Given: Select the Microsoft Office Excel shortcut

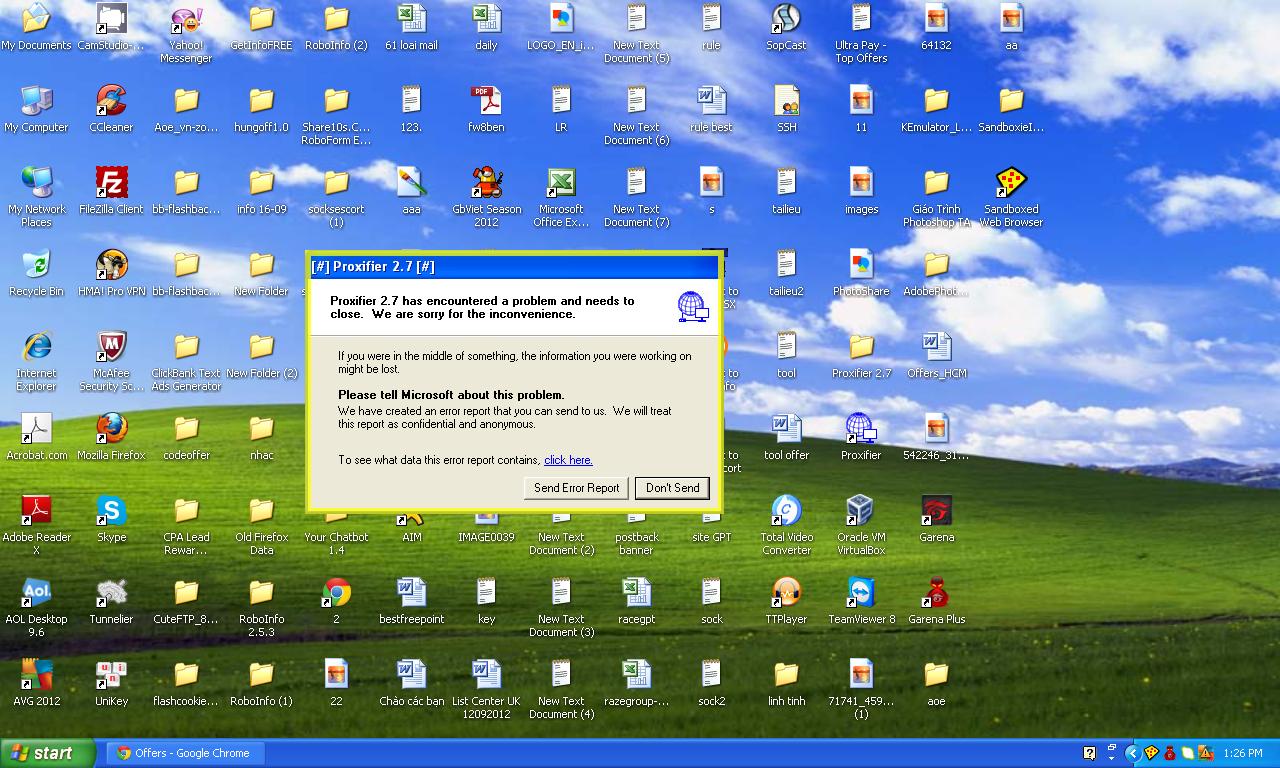Looking at the screenshot, I should (561, 197).
